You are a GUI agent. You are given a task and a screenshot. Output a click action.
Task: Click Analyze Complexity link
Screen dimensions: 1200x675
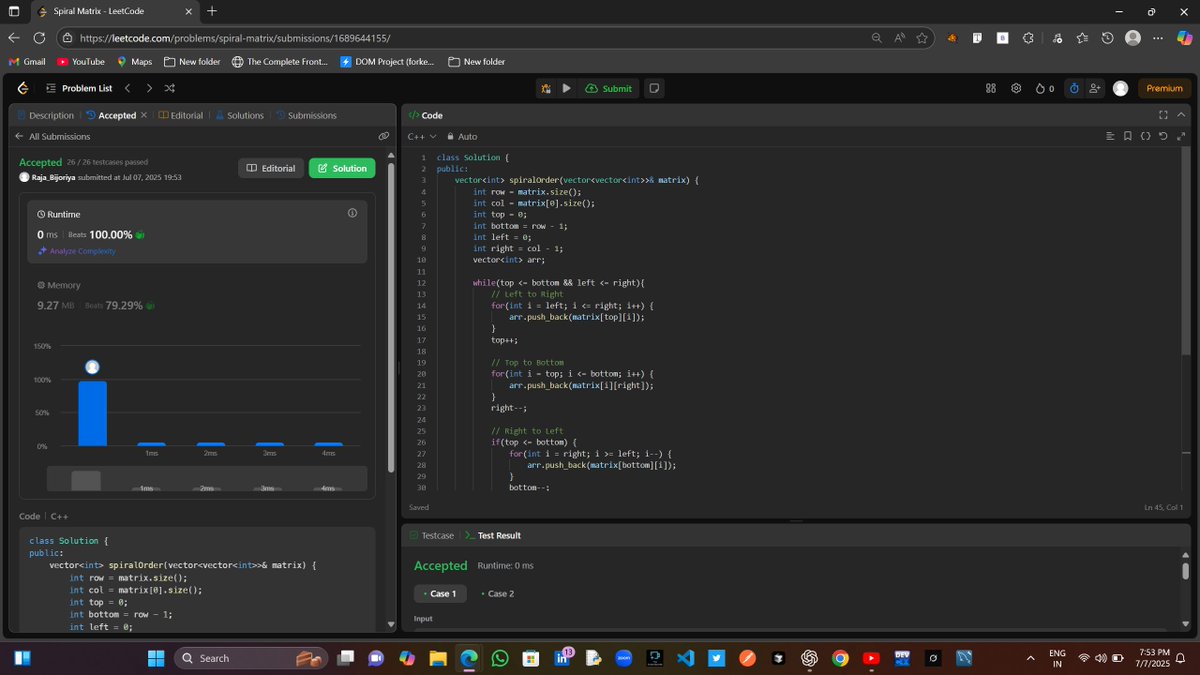click(78, 251)
